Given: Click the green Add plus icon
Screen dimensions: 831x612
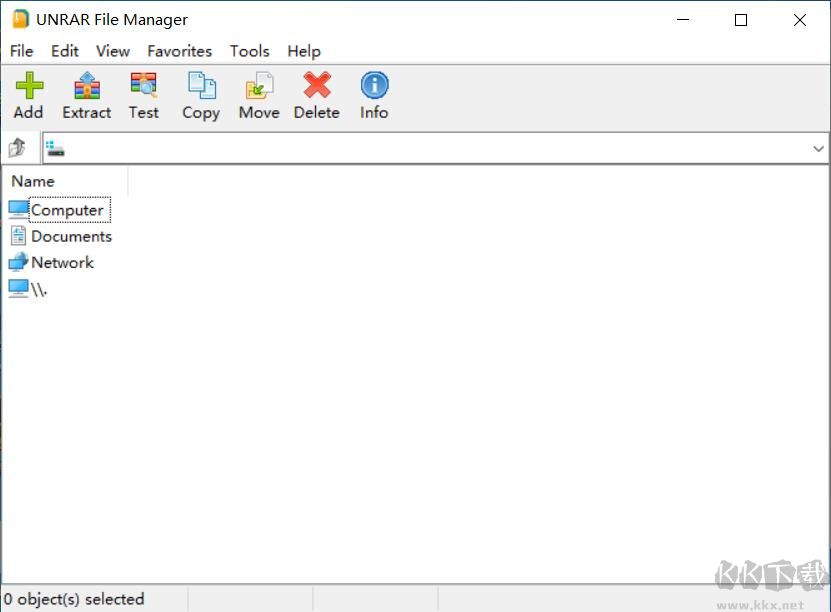Looking at the screenshot, I should pos(29,85).
